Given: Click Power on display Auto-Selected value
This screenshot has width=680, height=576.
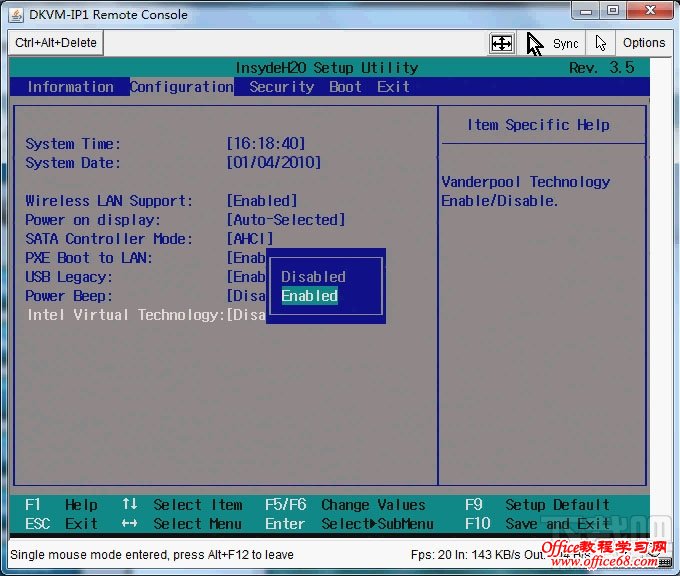Looking at the screenshot, I should [x=286, y=220].
